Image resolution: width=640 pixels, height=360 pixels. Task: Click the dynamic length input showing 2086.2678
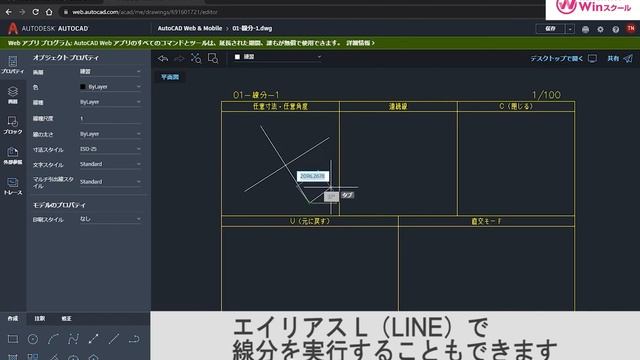click(313, 176)
